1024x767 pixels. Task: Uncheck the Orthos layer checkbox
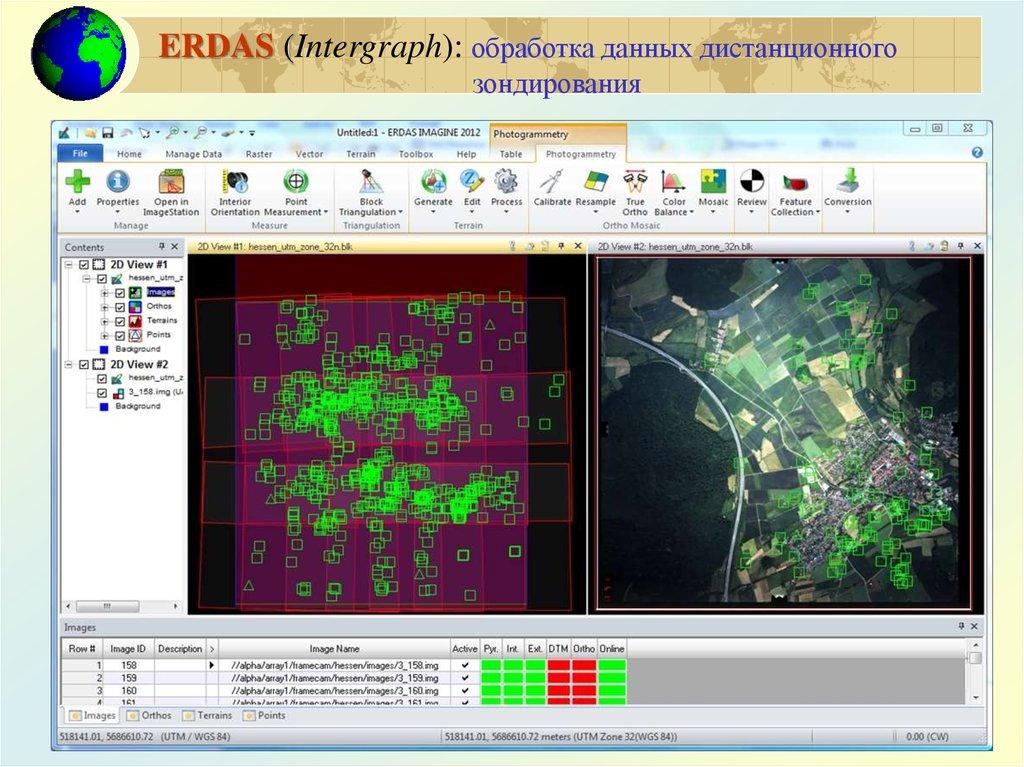(119, 307)
